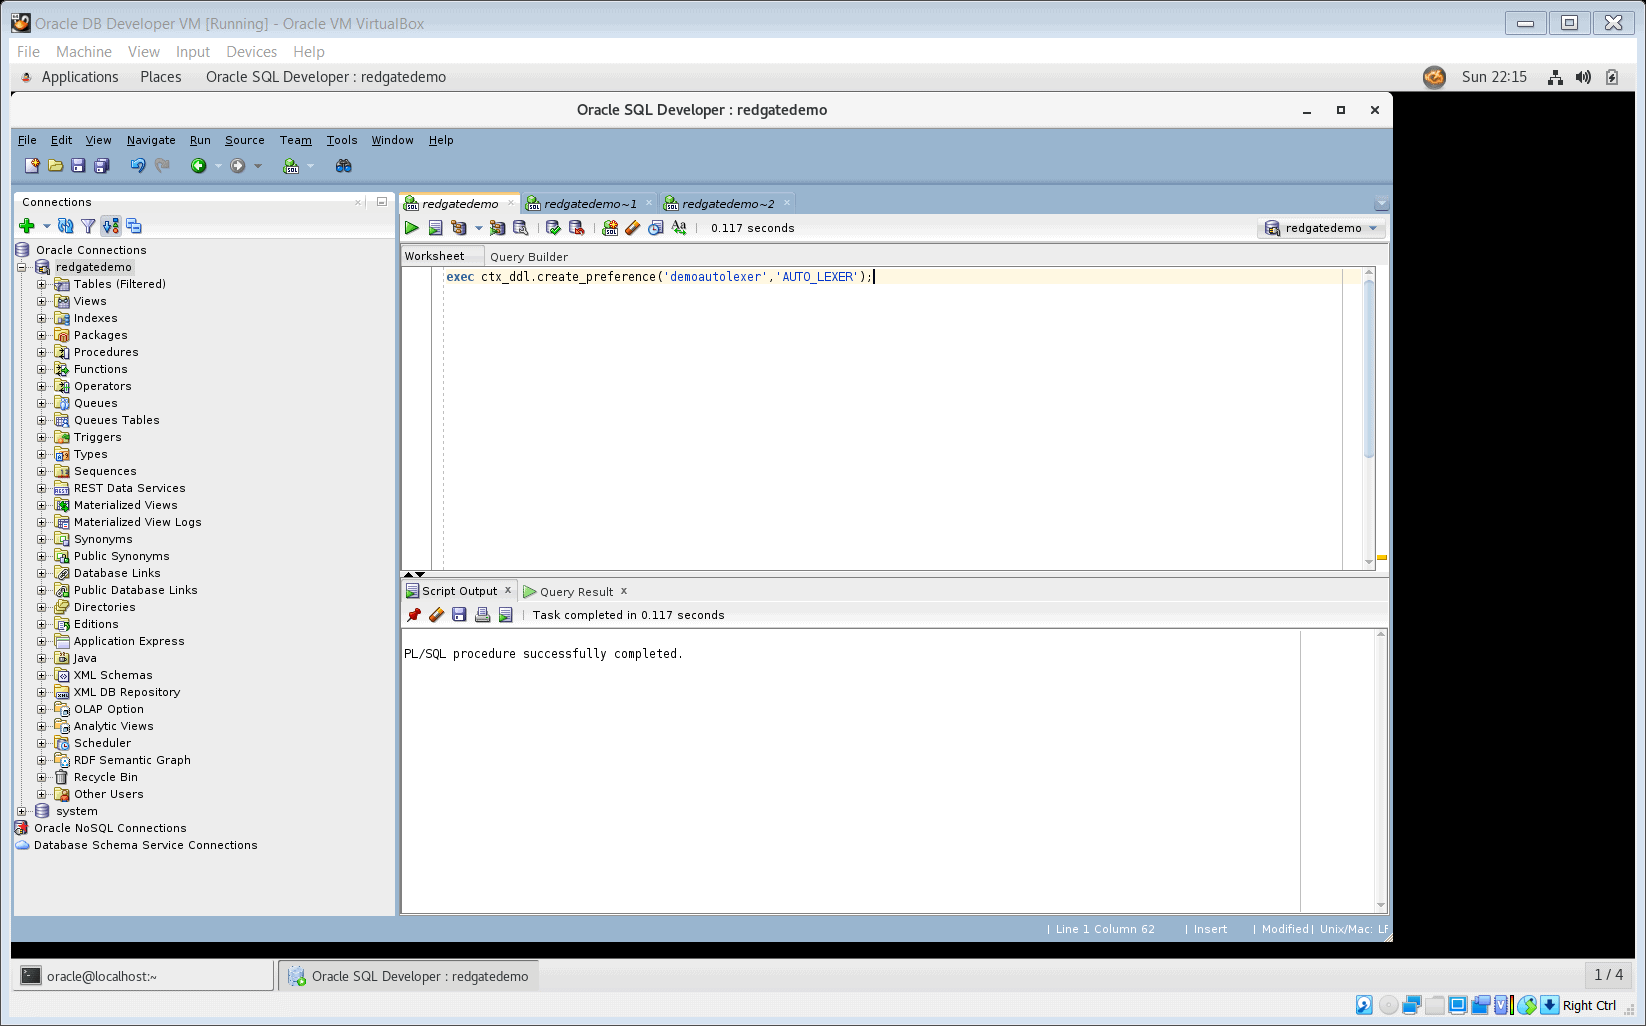Open the SQL Worksheet dropdown arrow in main toolbar

[310, 166]
